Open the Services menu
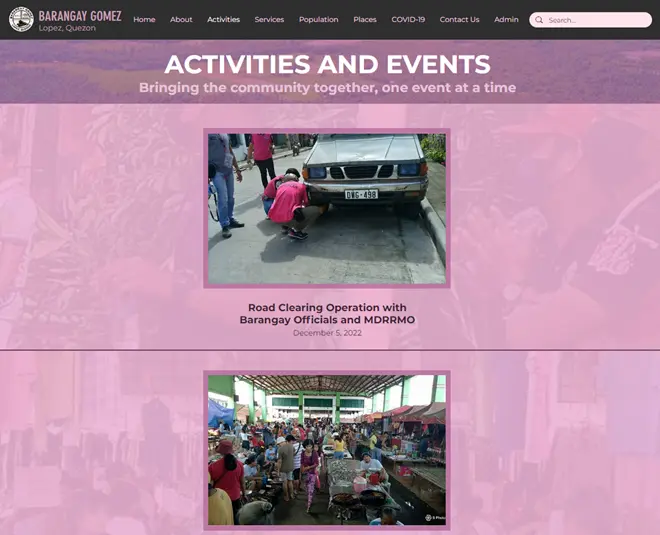 pos(269,20)
